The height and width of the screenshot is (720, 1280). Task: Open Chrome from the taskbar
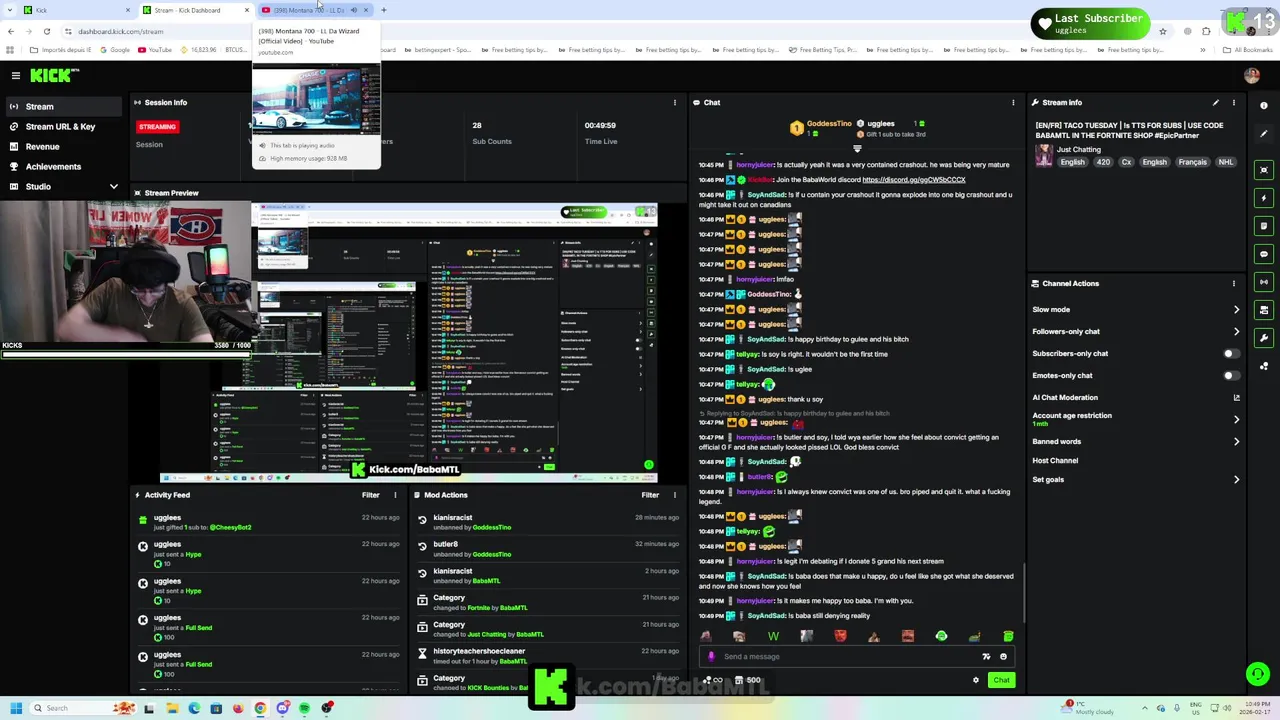[x=260, y=708]
